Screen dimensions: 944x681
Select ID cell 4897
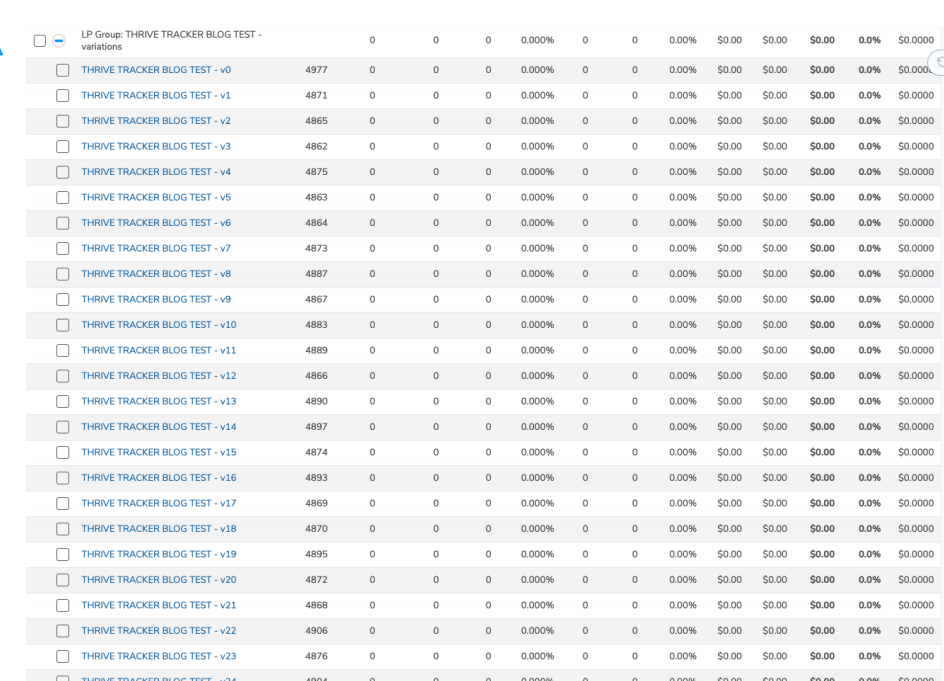pos(316,426)
